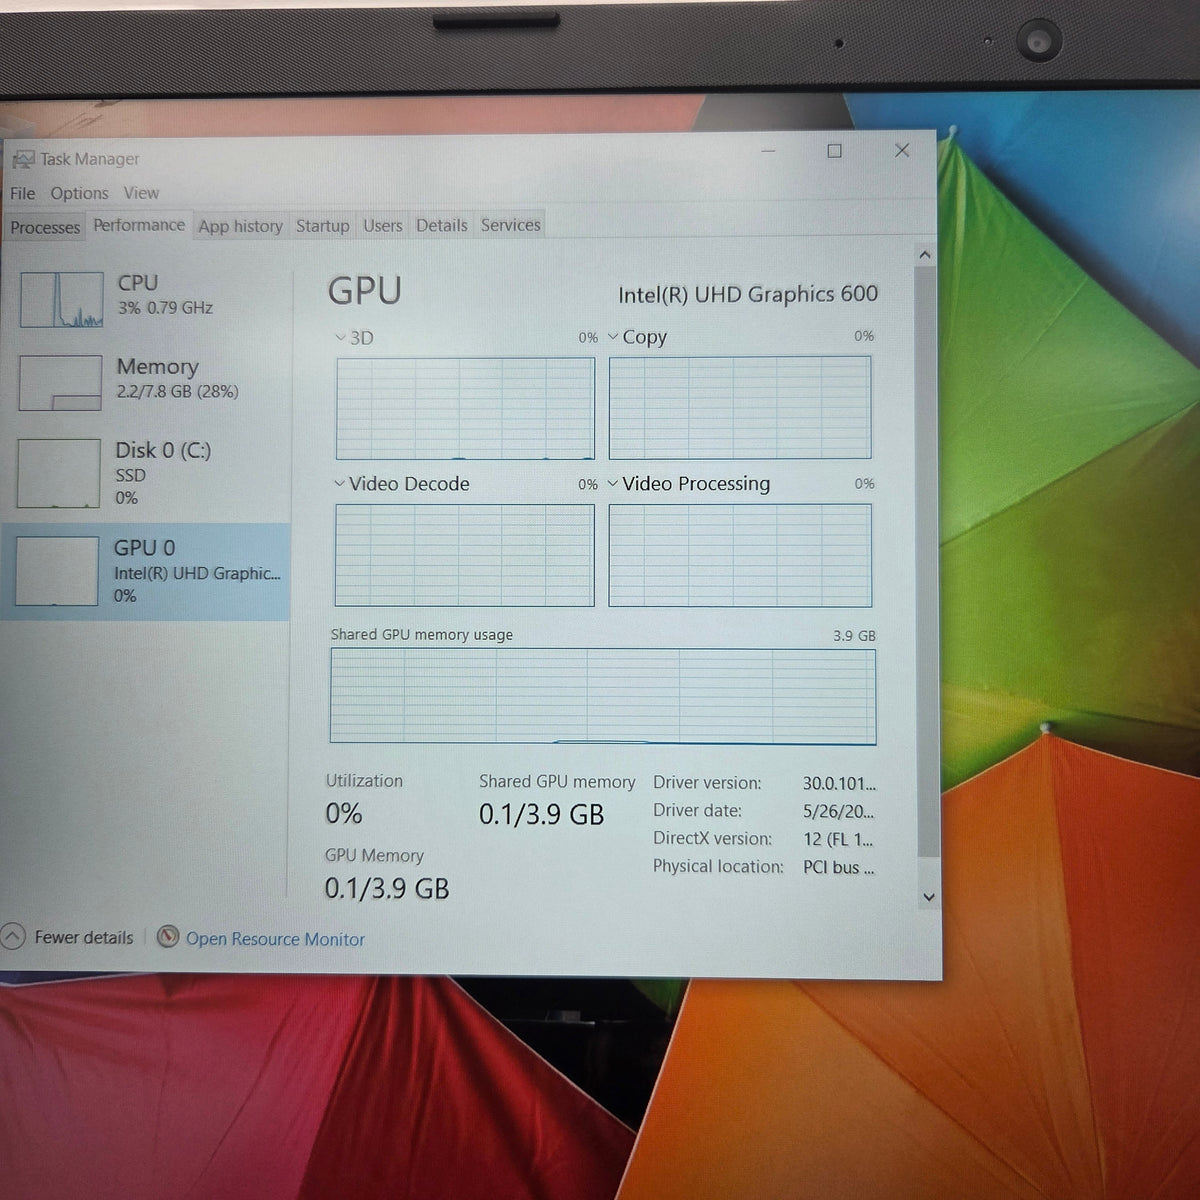Viewport: 1200px width, 1200px height.
Task: Click the Shared GPU memory usage graph
Action: 603,696
